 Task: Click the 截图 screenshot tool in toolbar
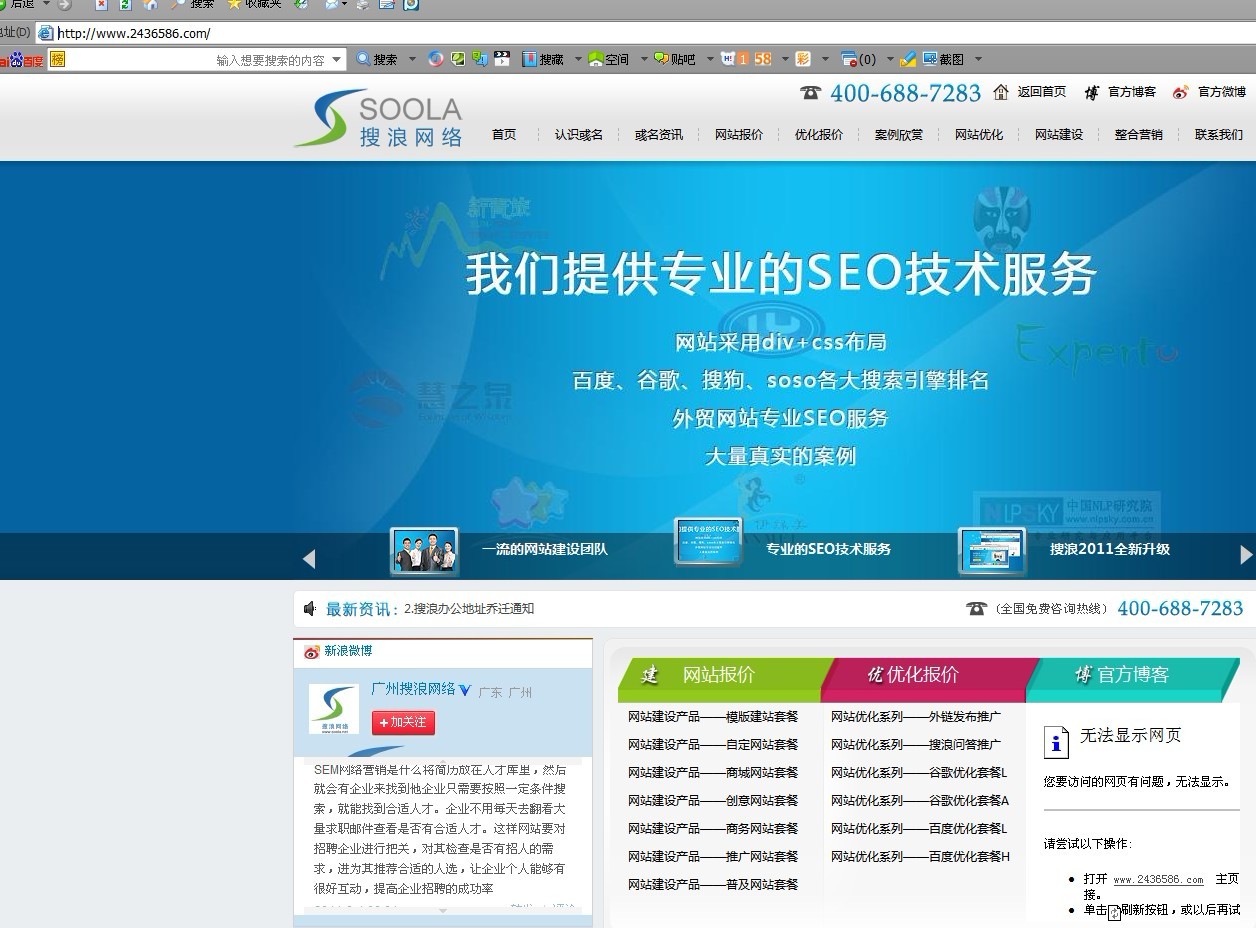(x=943, y=59)
